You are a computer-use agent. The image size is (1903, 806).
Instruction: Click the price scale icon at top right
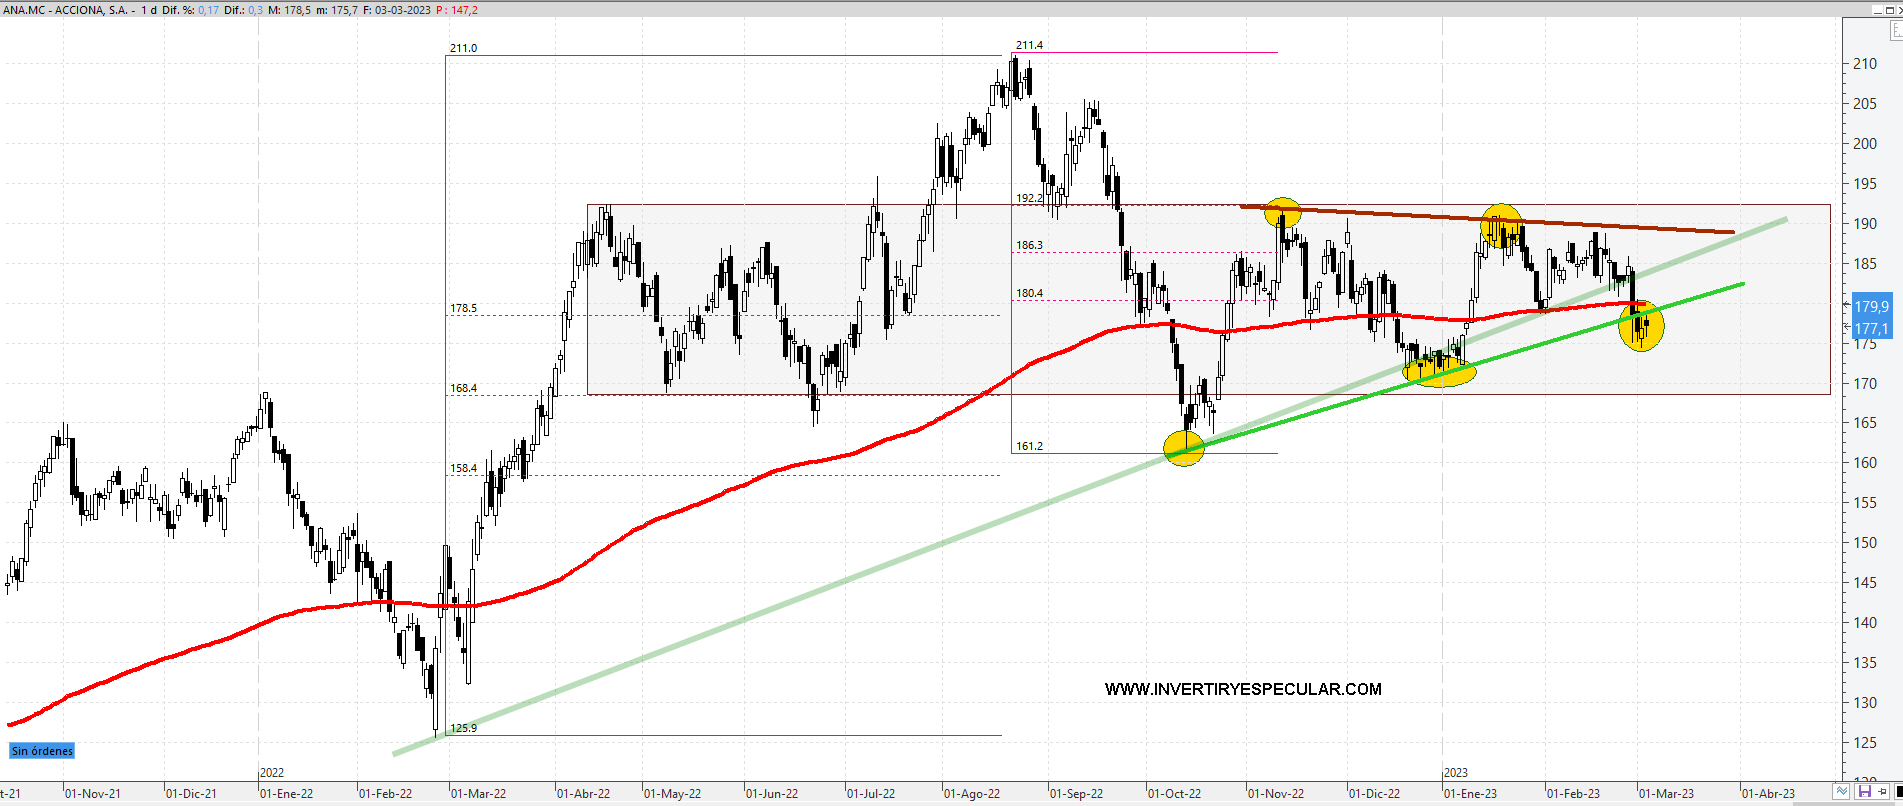(1896, 31)
